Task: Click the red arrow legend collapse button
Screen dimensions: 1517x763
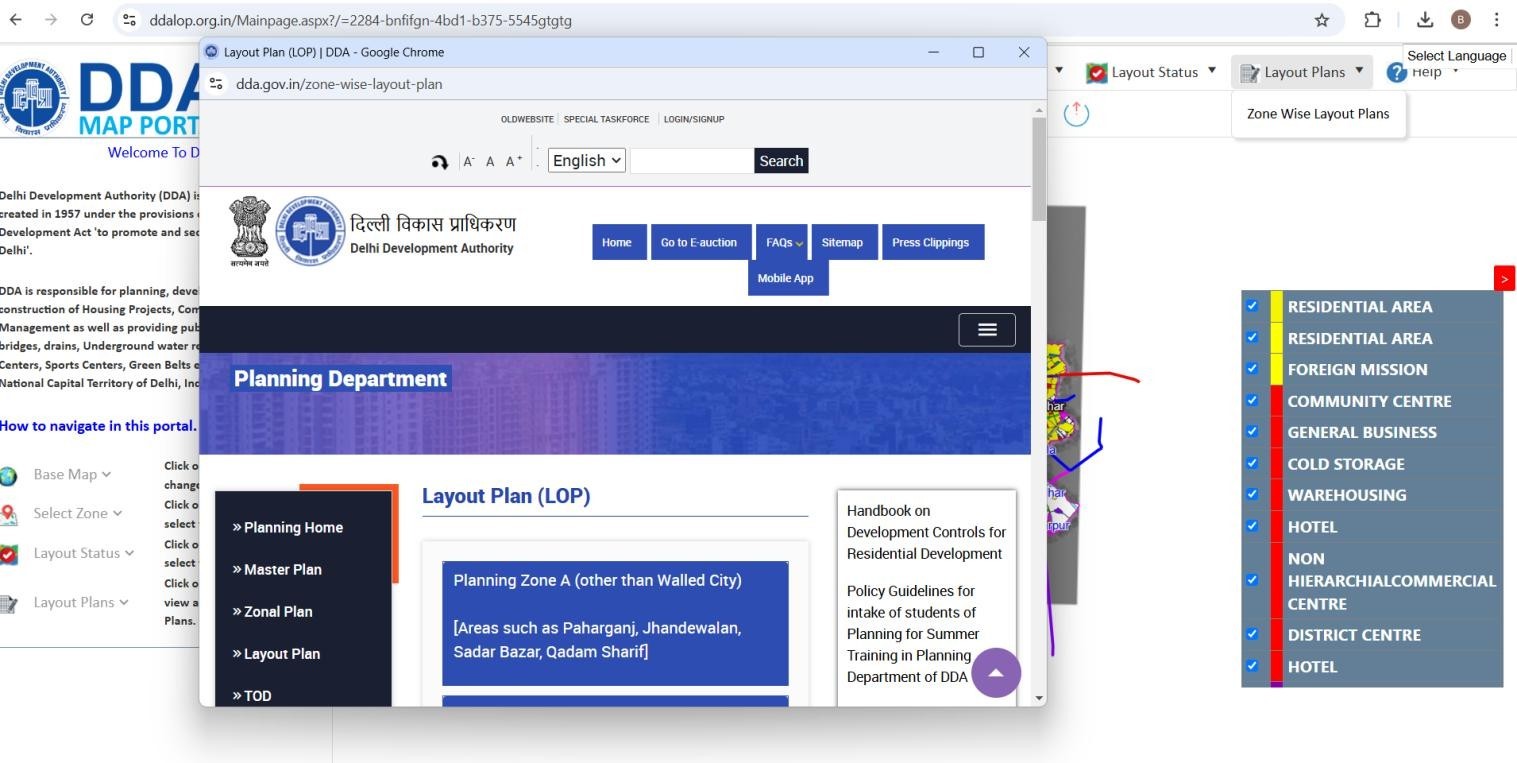Action: click(x=1504, y=278)
